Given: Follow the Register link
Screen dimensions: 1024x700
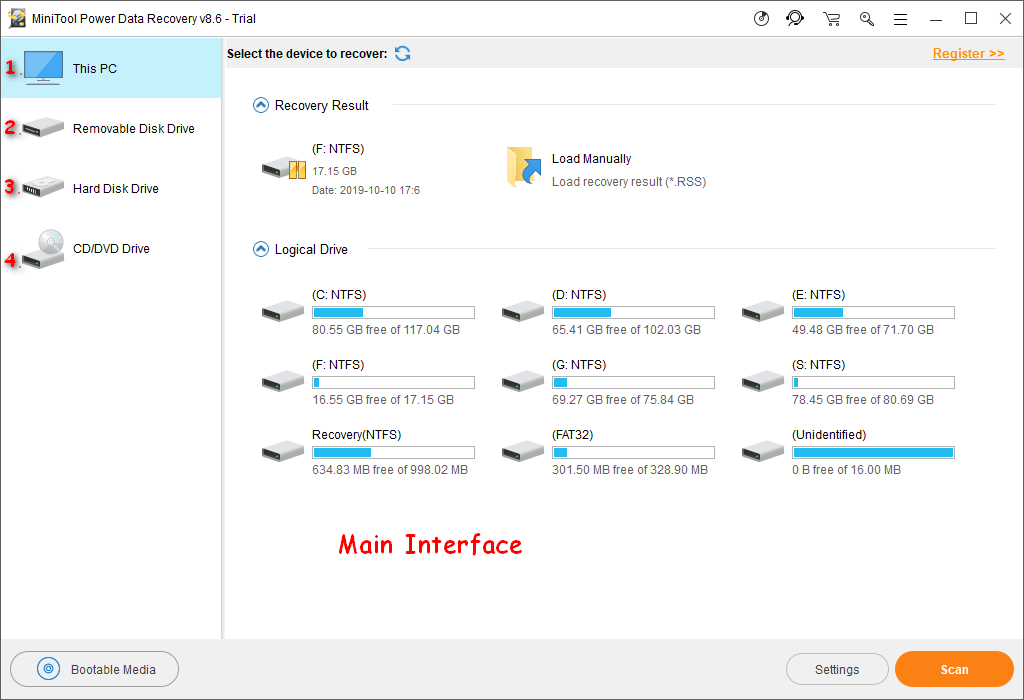Looking at the screenshot, I should [968, 54].
